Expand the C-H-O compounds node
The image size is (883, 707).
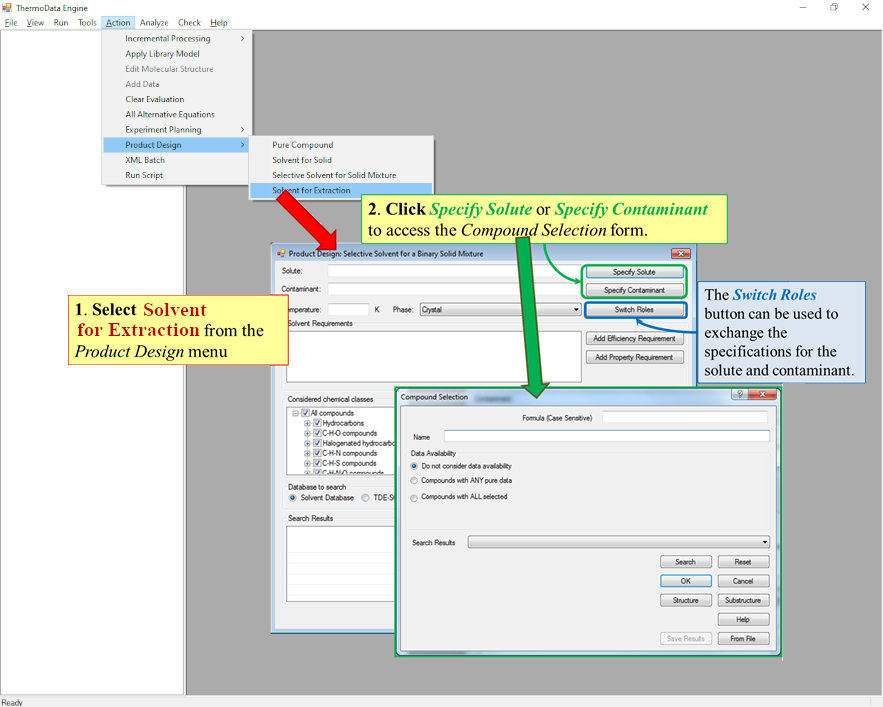(x=307, y=433)
